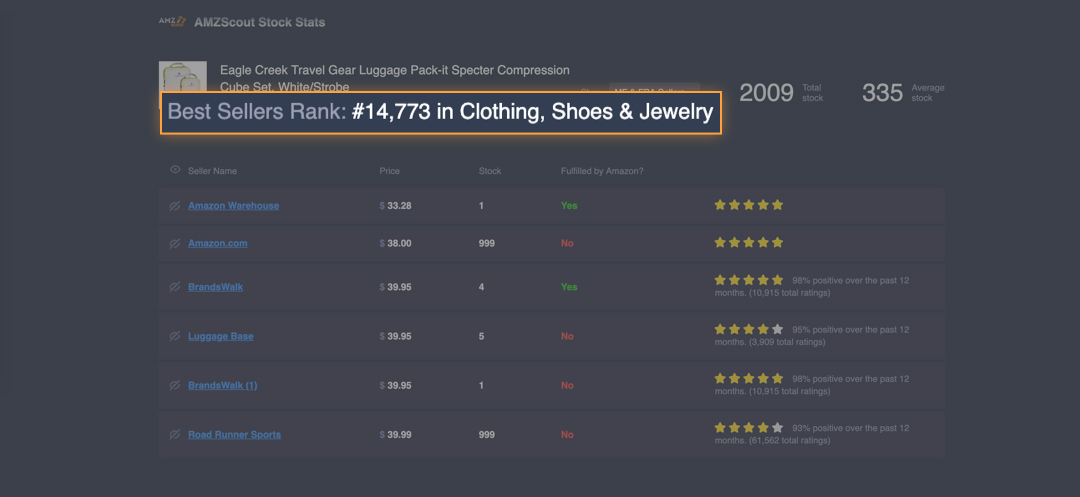This screenshot has height=497, width=1080.
Task: Click the 'Yes' fulfilled value for BrandsWalk row
Action: (x=569, y=287)
